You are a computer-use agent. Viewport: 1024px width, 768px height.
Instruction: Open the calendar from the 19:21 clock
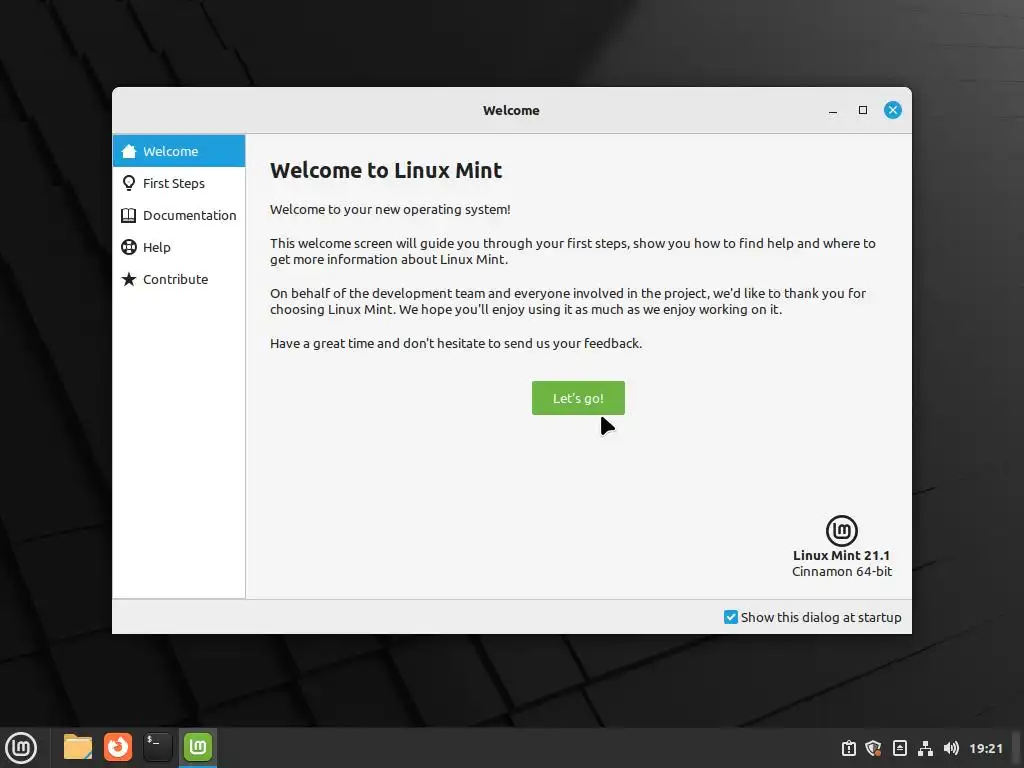click(986, 748)
